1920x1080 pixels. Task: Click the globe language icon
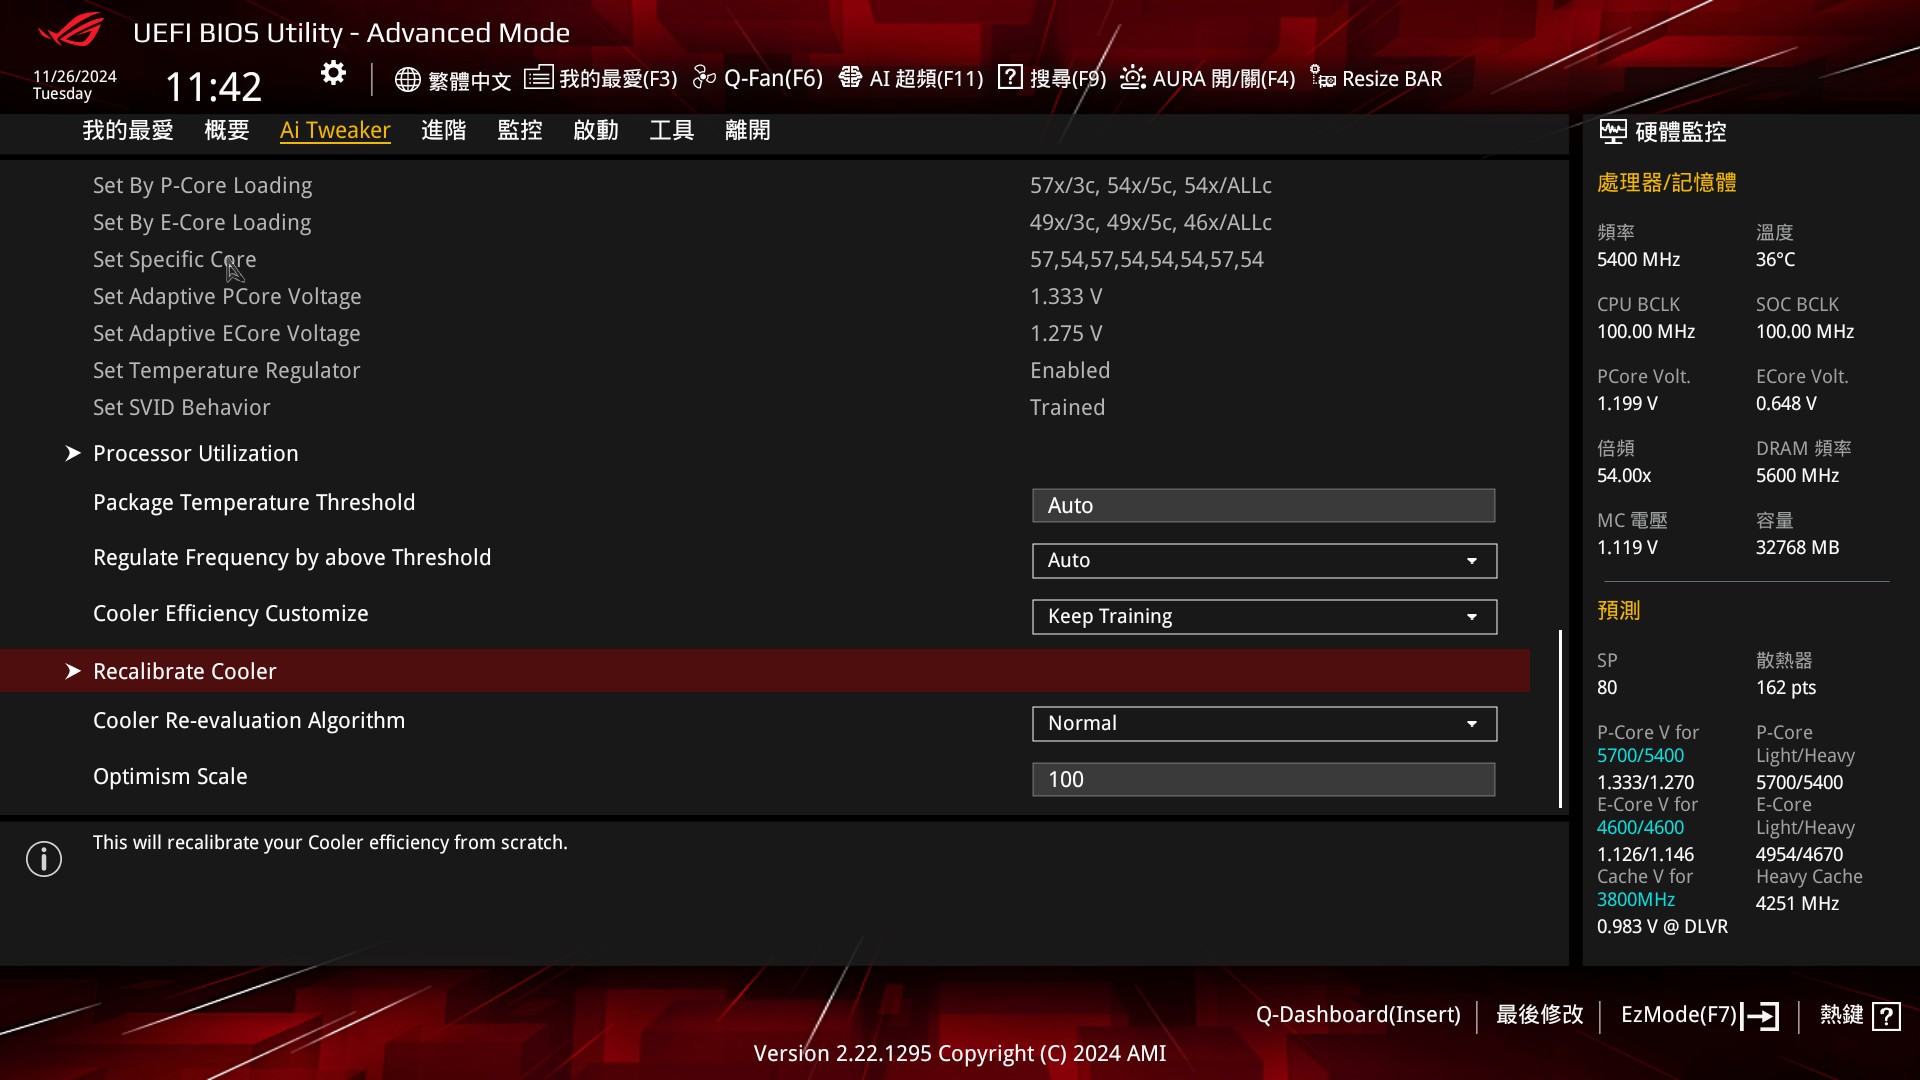[x=407, y=79]
